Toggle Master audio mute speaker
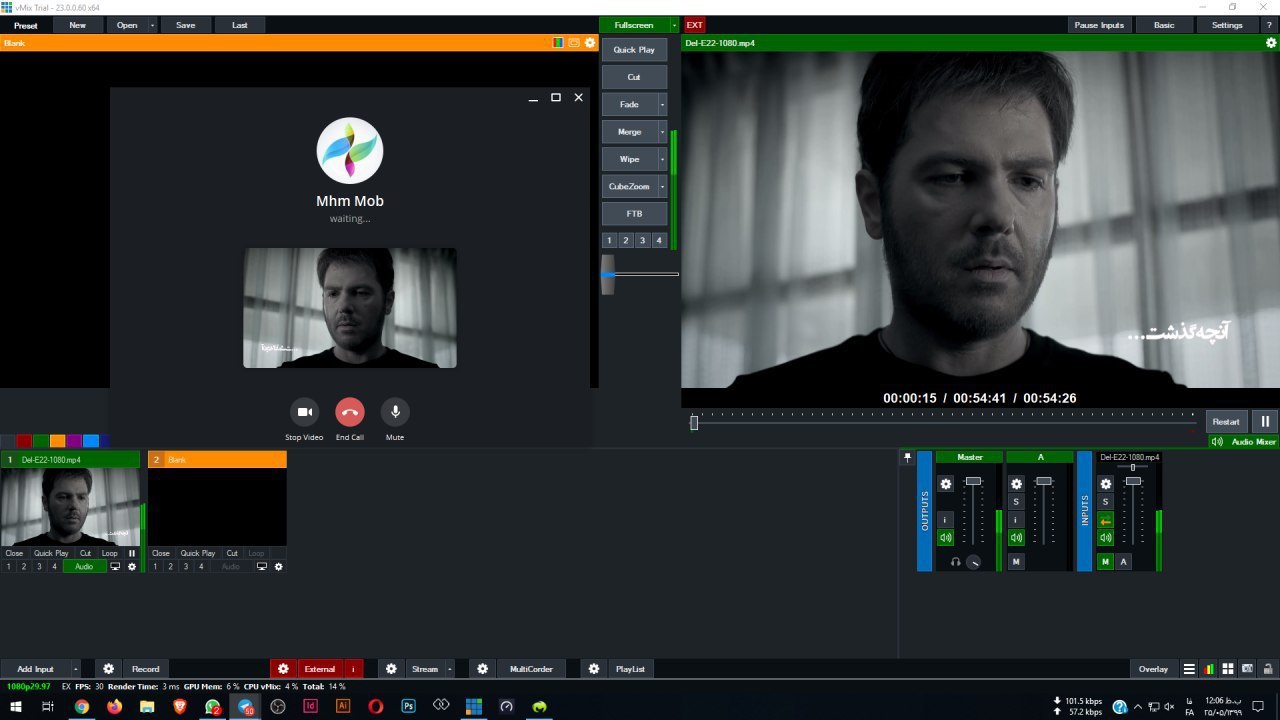 [x=945, y=538]
